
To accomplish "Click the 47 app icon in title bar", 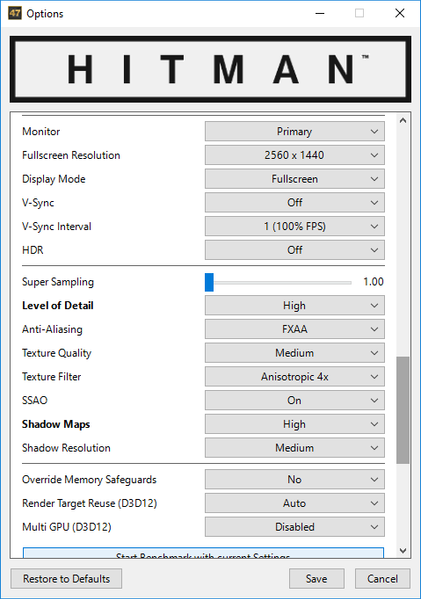I will [x=15, y=13].
